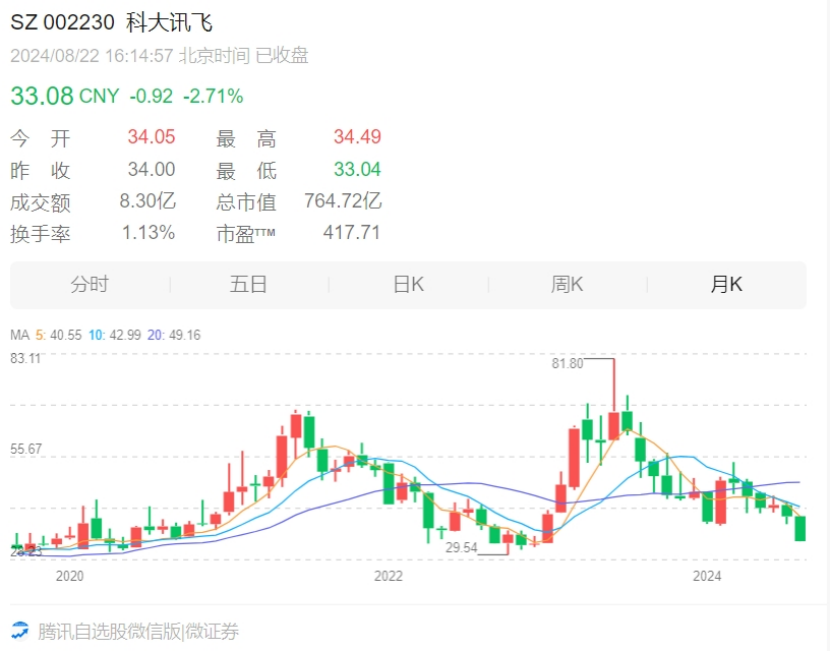Click the 2024 label on the time axis
This screenshot has height=652, width=831.
707,576
